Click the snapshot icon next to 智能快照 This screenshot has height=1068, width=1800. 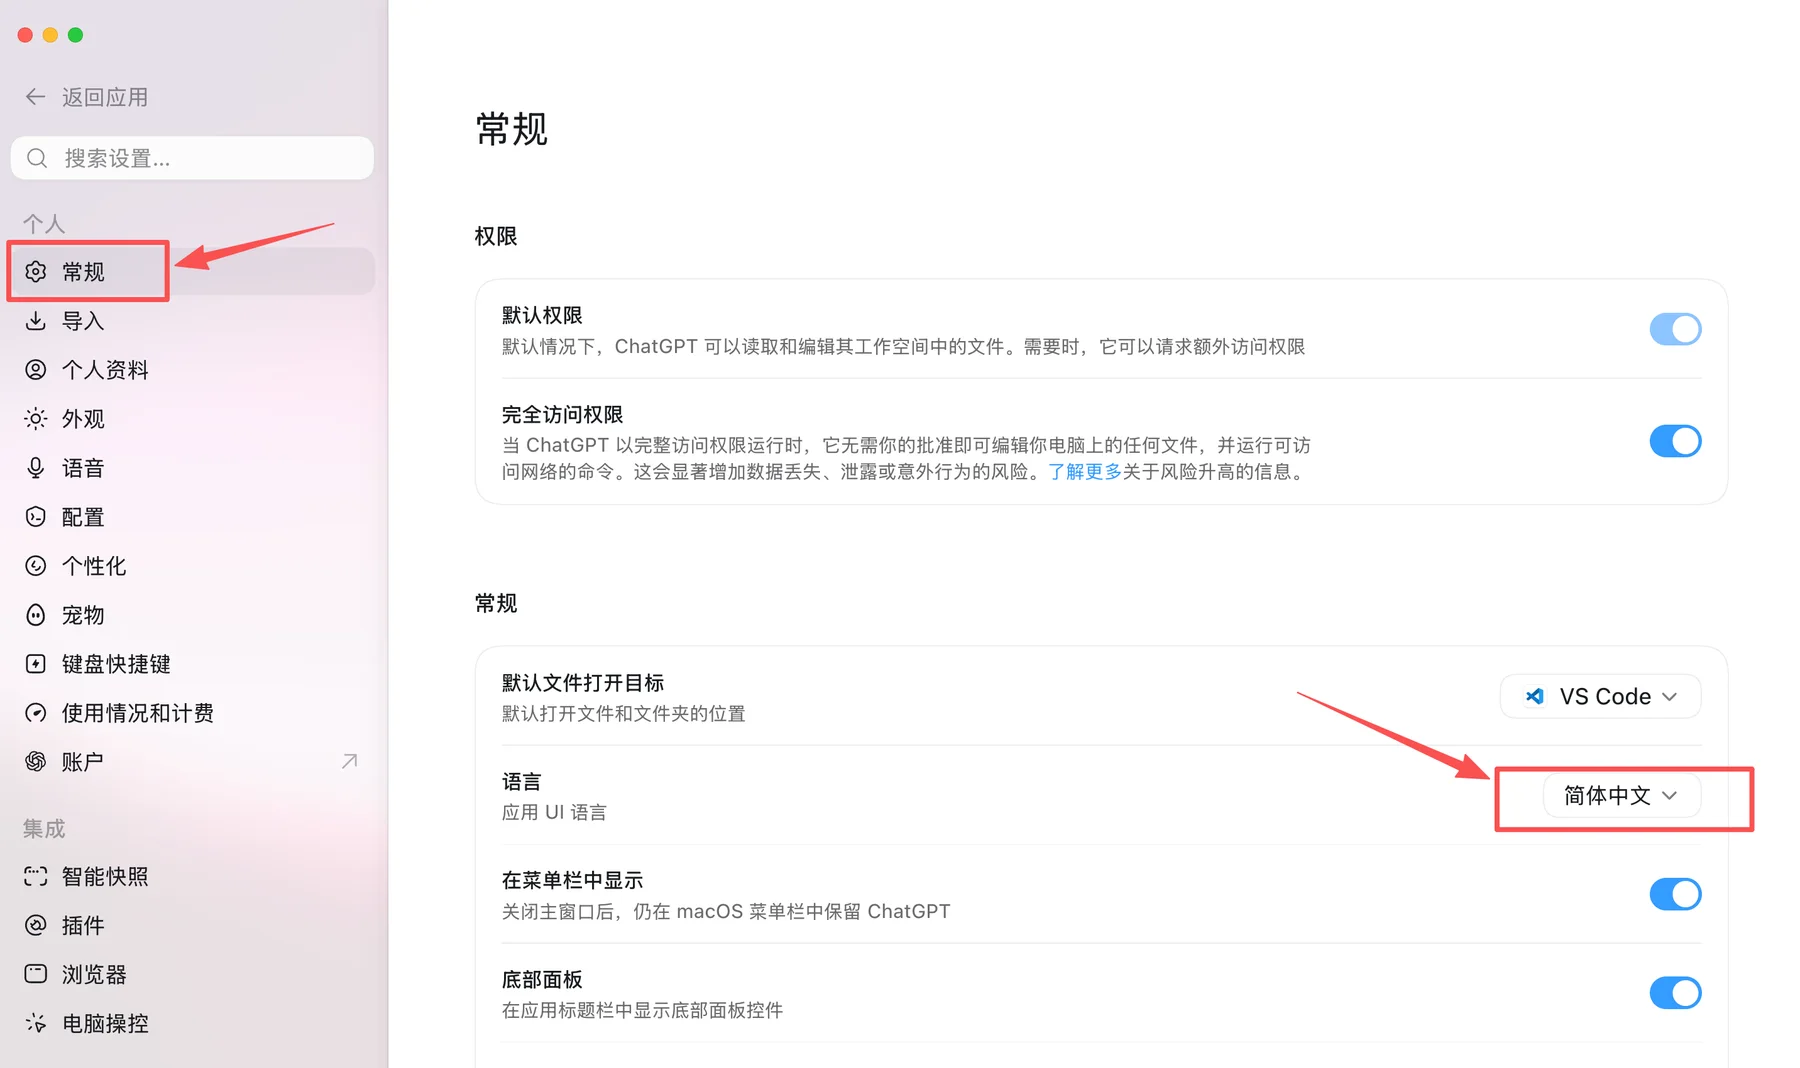[x=36, y=877]
